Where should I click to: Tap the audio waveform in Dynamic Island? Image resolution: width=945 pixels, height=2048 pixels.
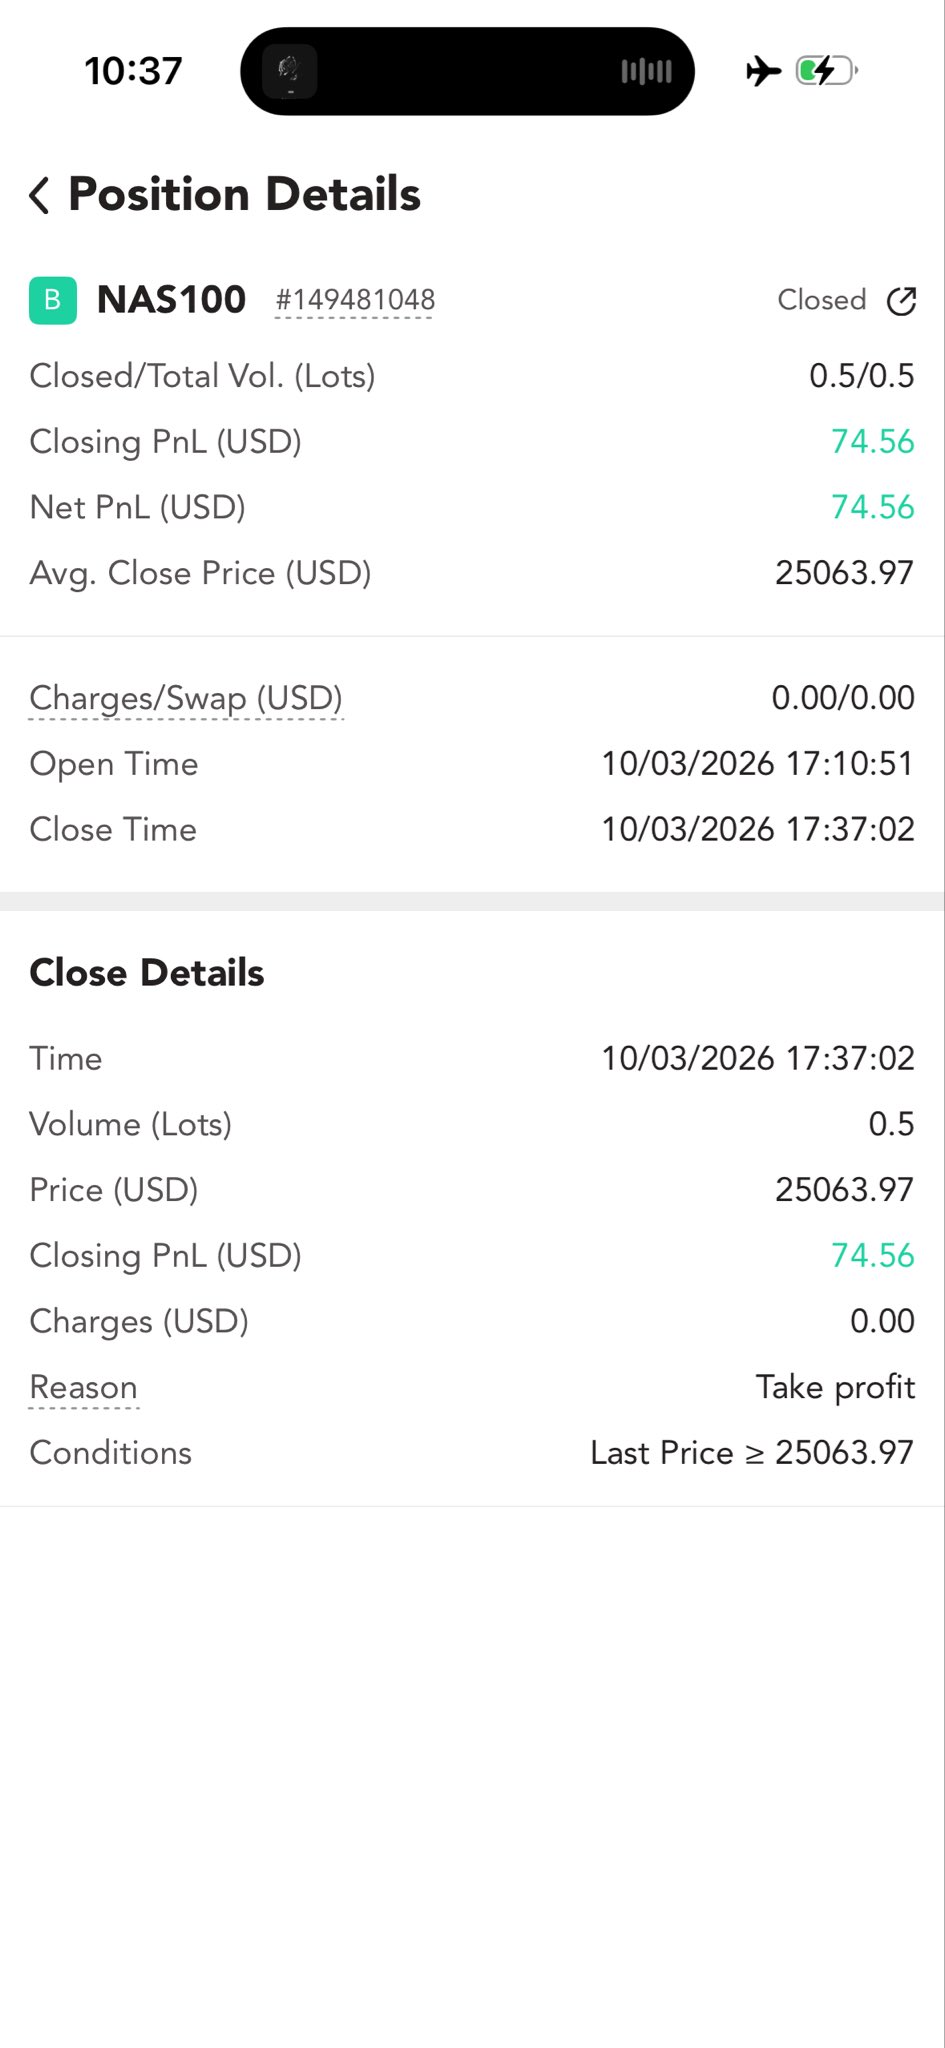click(646, 71)
